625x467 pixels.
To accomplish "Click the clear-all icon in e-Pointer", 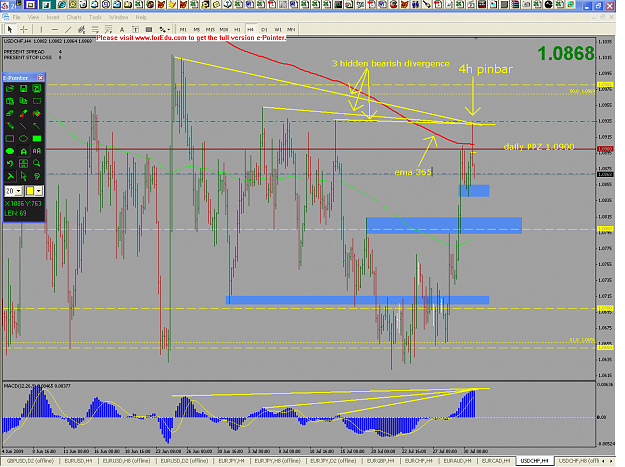I will pyautogui.click(x=37, y=114).
